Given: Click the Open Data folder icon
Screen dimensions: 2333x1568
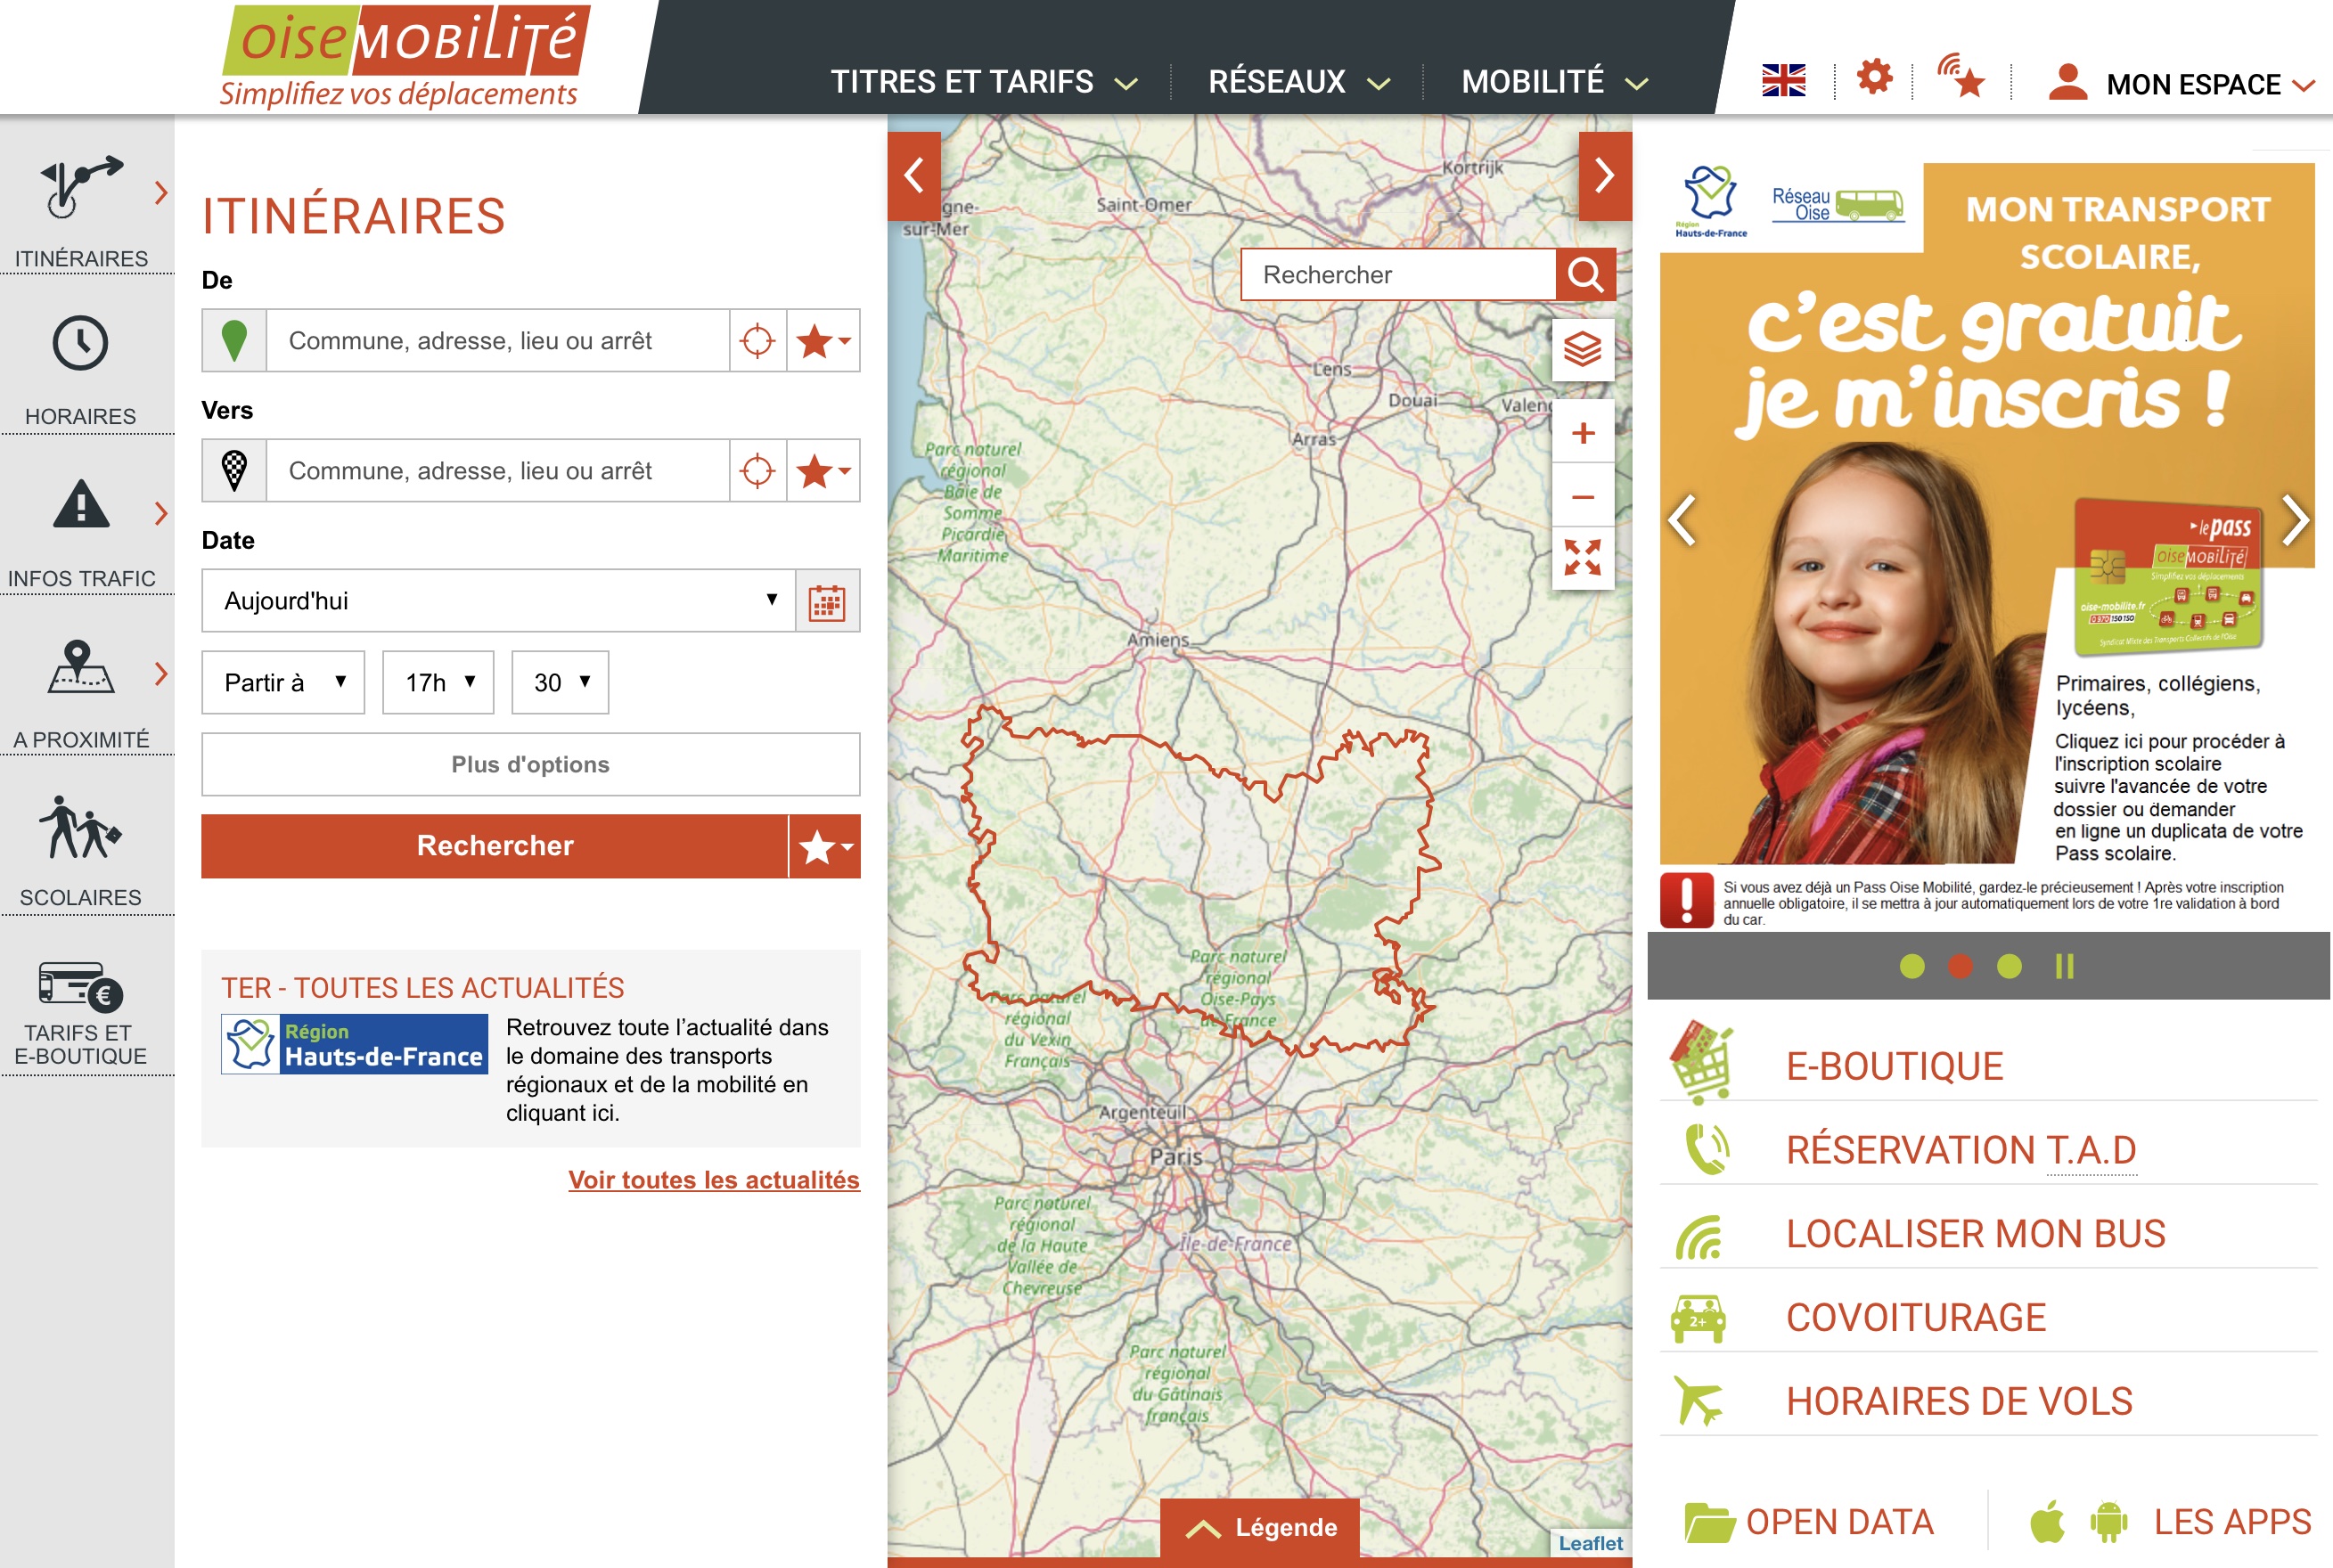Looking at the screenshot, I should click(1709, 1523).
